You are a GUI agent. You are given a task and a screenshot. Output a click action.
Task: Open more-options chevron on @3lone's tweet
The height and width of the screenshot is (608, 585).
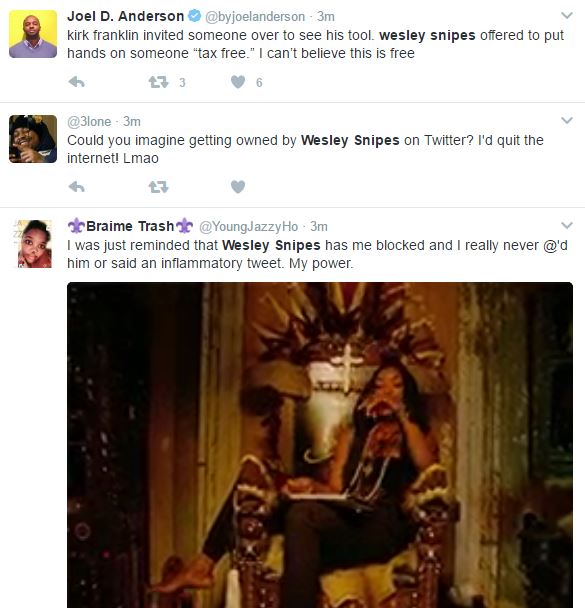(567, 121)
